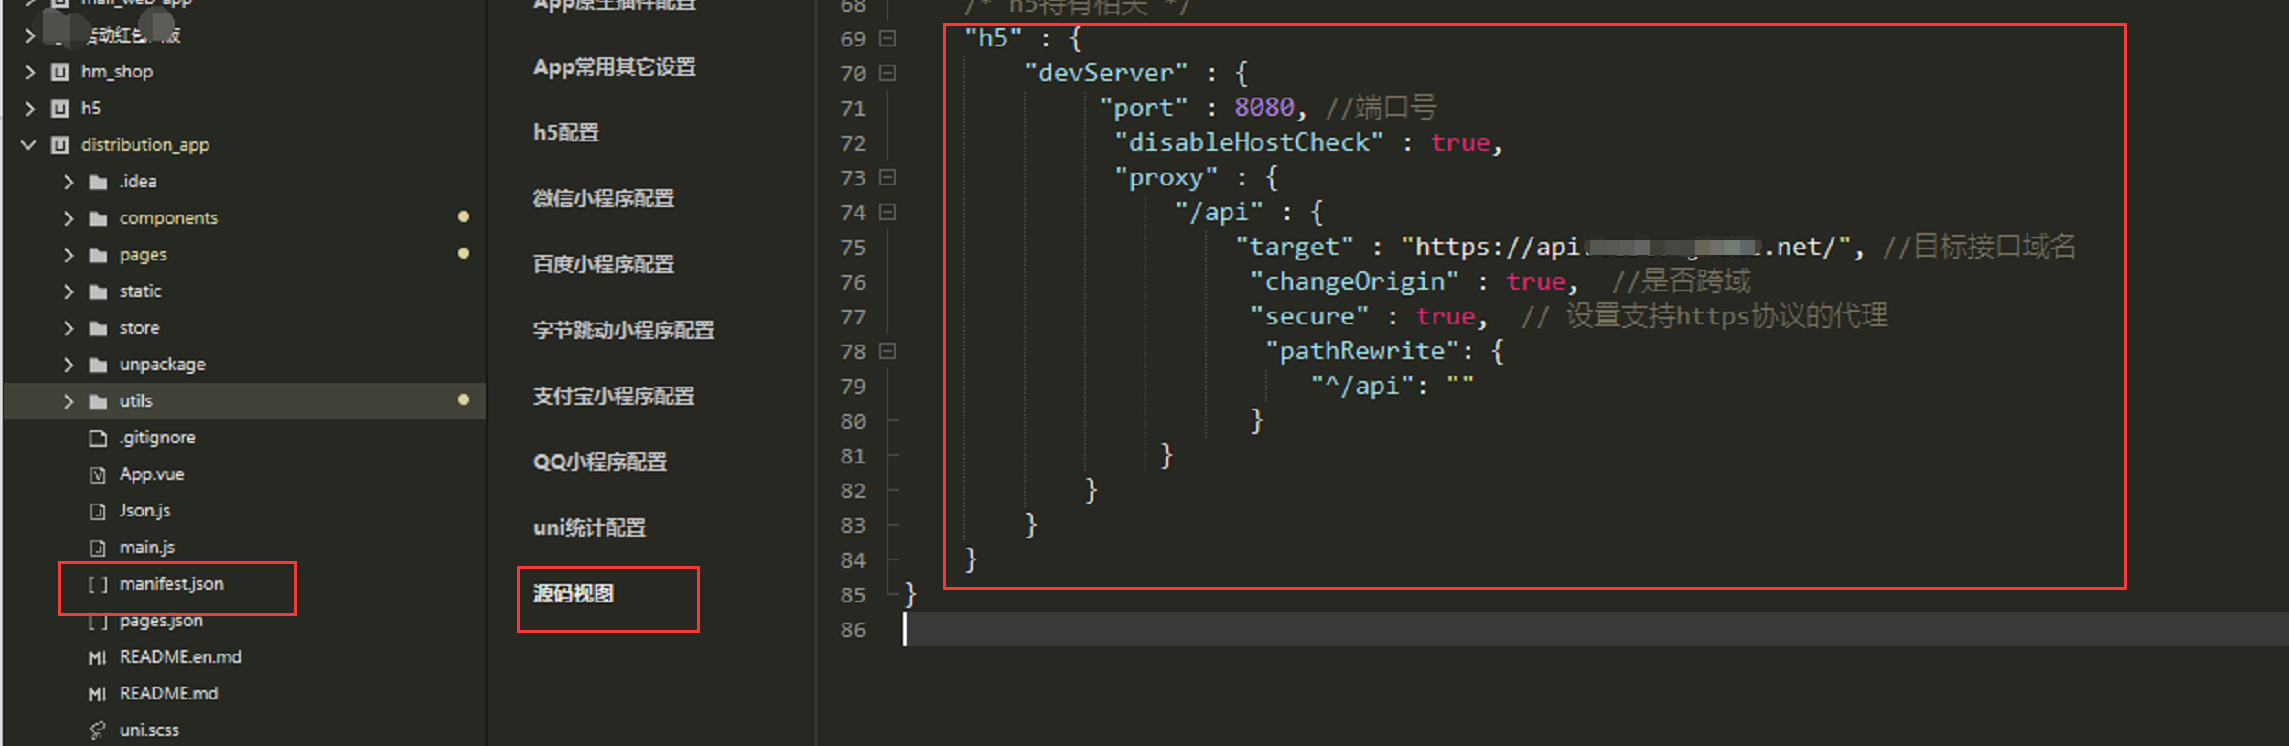2289x746 pixels.
Task: Click the h5 project icon
Action: coord(60,108)
